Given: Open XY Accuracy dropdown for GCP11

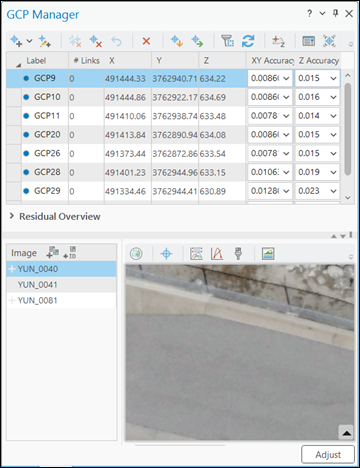Looking at the screenshot, I should tap(286, 116).
